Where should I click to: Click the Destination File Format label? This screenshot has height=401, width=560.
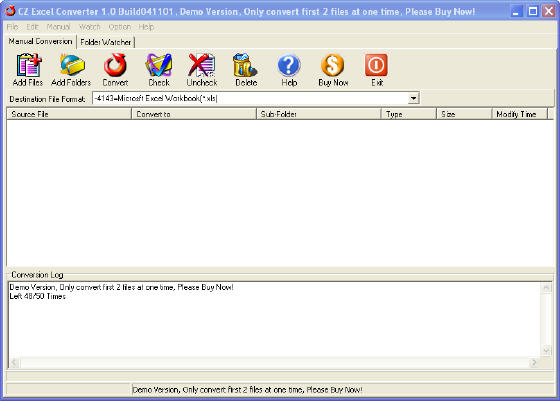tap(47, 99)
